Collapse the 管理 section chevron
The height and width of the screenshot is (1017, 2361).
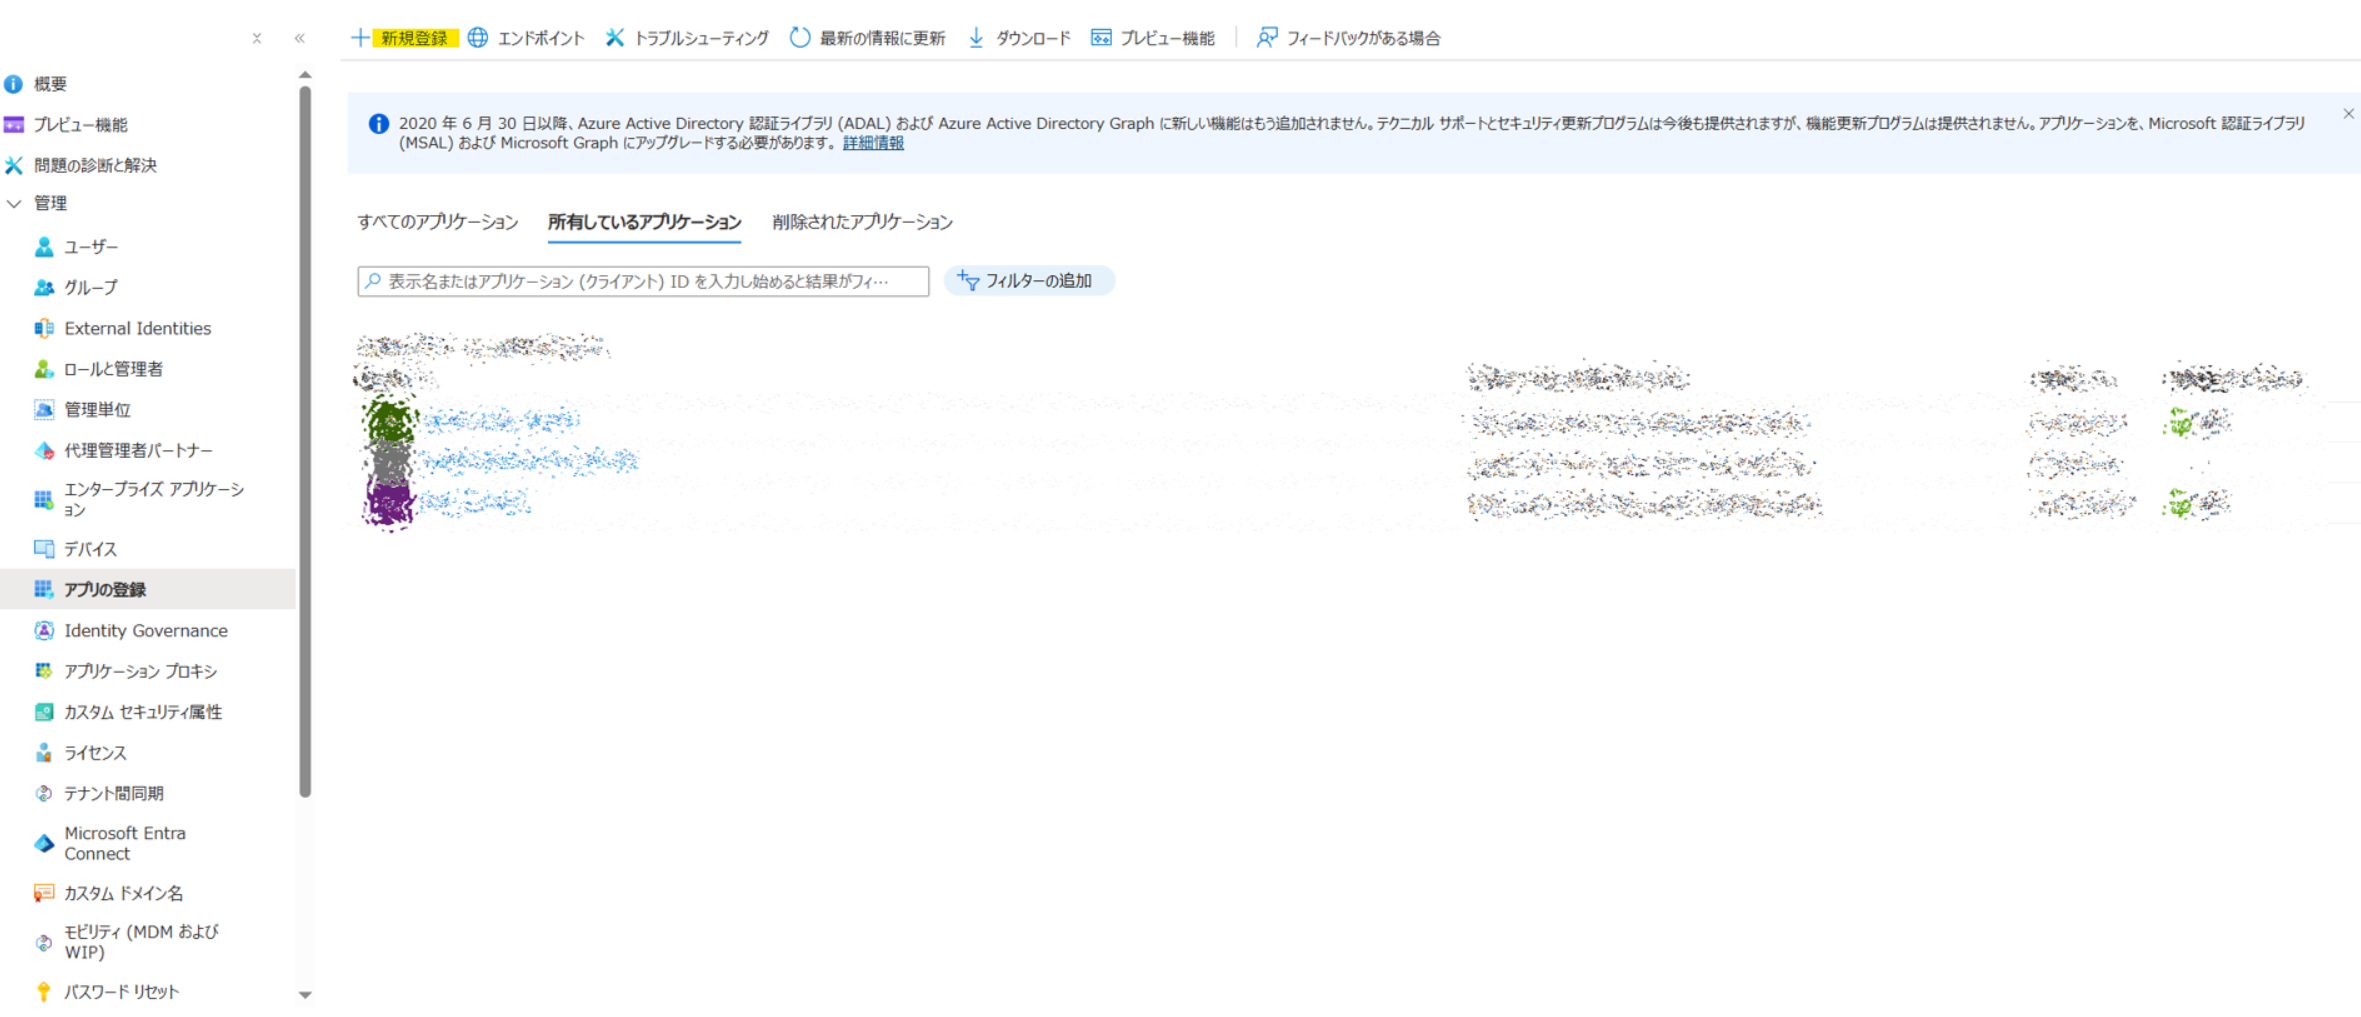coord(14,203)
